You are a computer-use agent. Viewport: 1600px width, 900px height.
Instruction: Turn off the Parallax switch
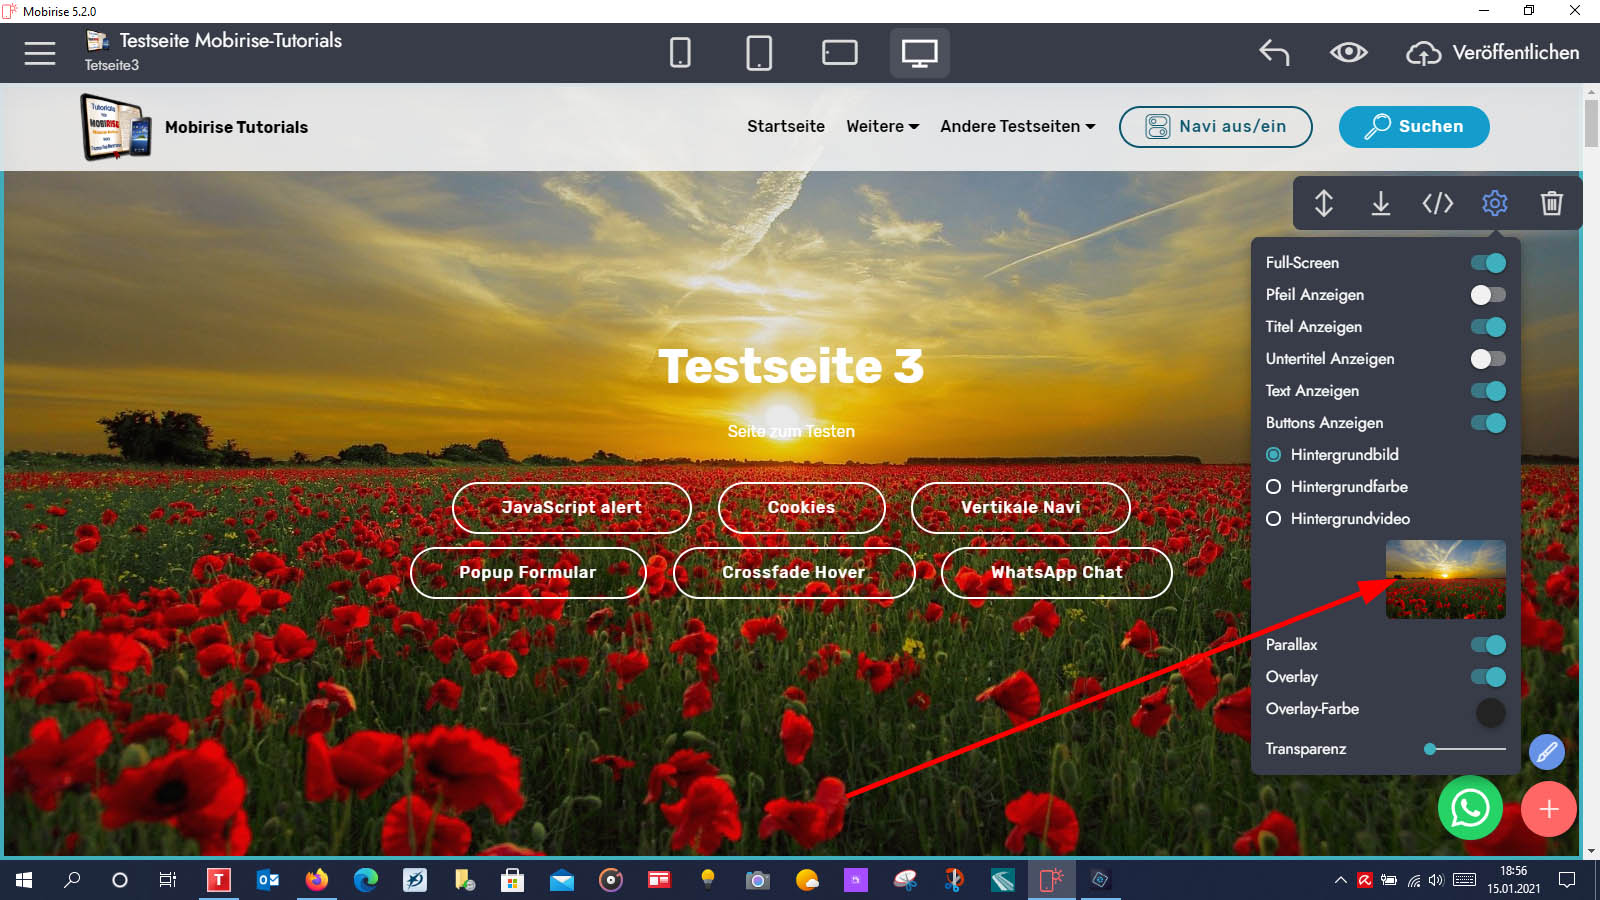pyautogui.click(x=1487, y=645)
